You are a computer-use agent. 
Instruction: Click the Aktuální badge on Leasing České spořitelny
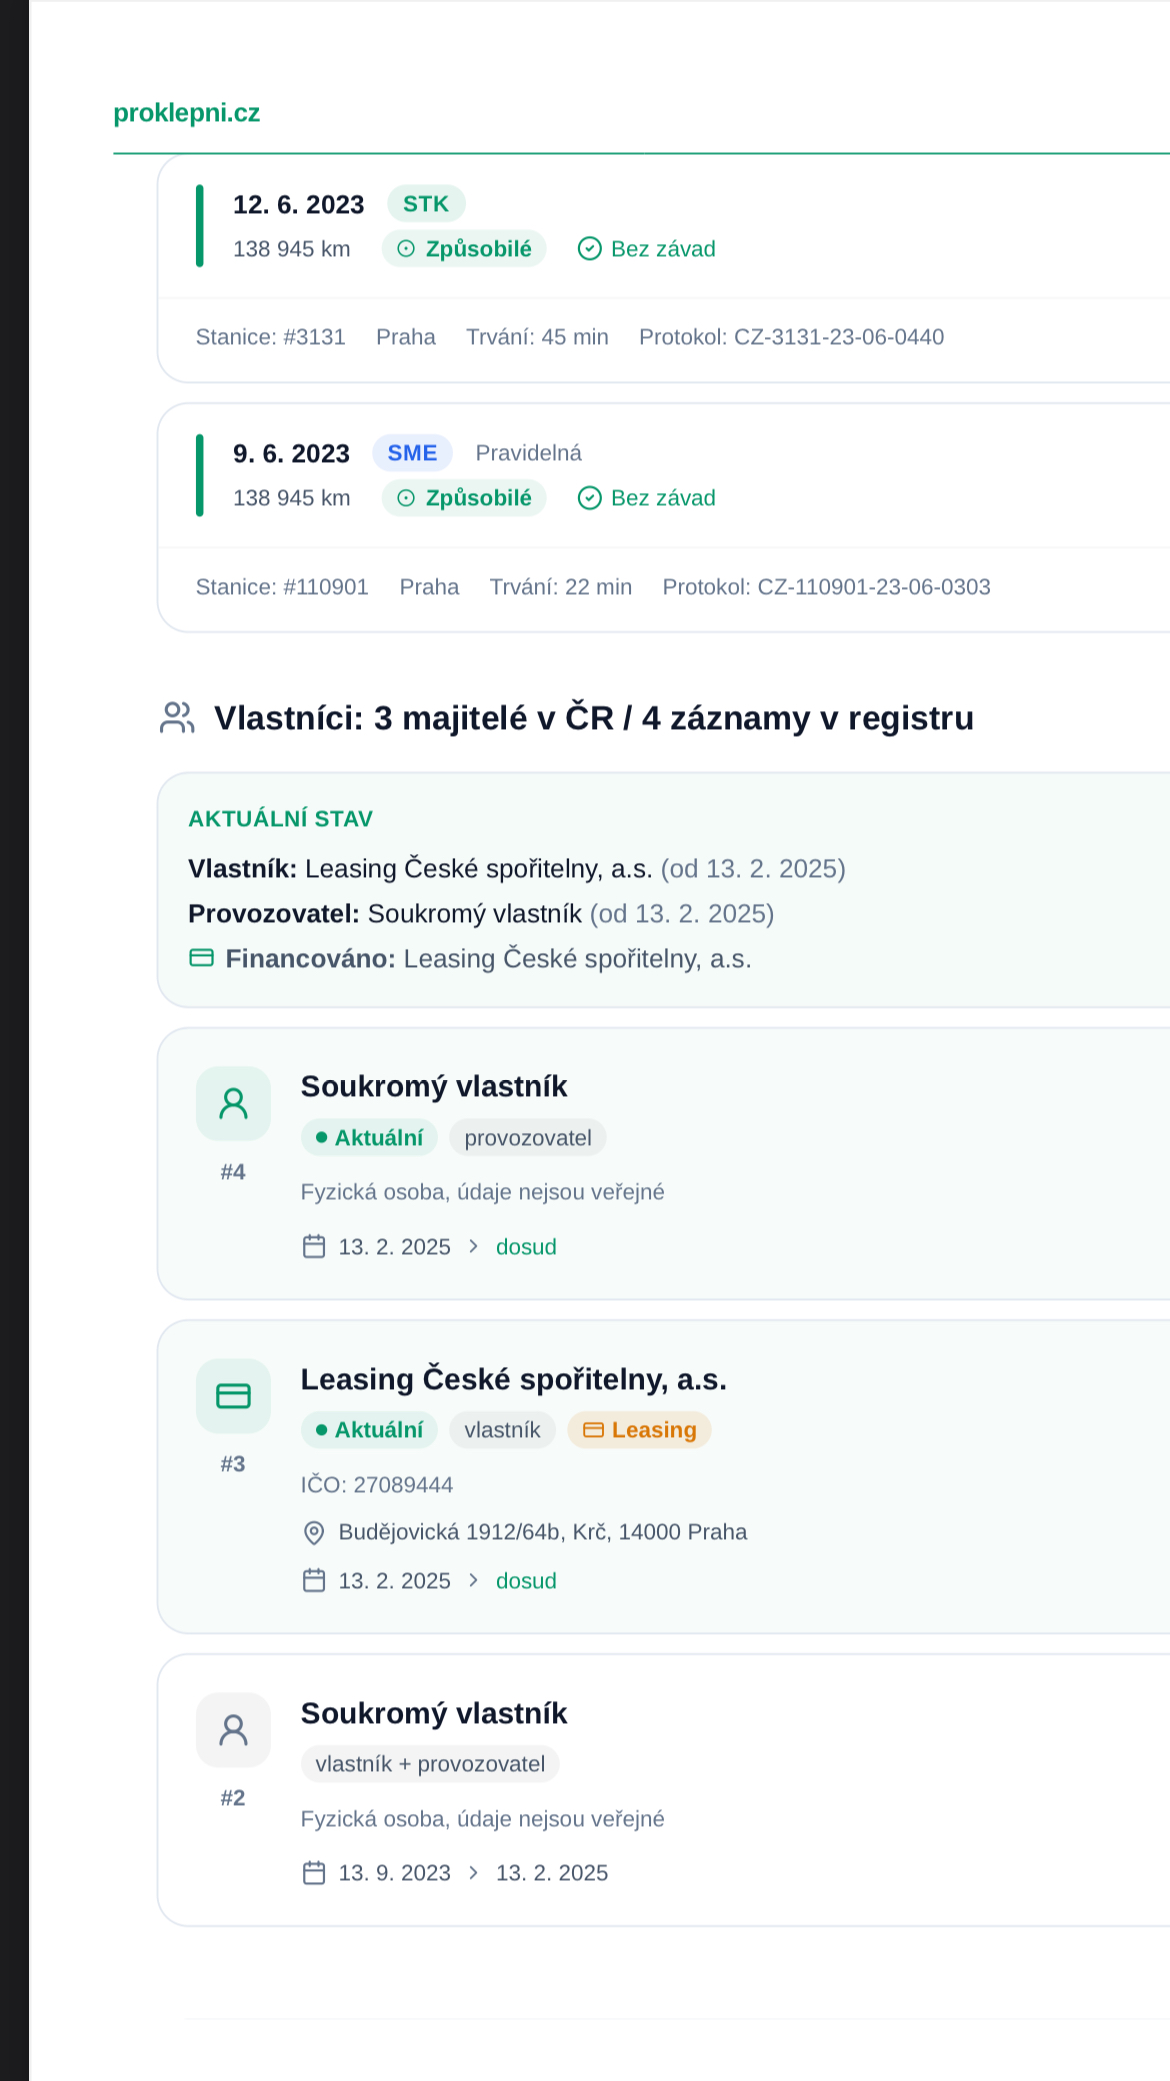pyautogui.click(x=369, y=1430)
